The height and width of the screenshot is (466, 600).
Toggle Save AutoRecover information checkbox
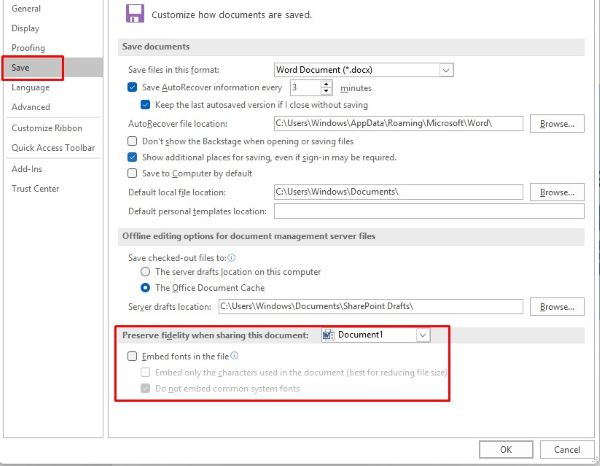132,87
